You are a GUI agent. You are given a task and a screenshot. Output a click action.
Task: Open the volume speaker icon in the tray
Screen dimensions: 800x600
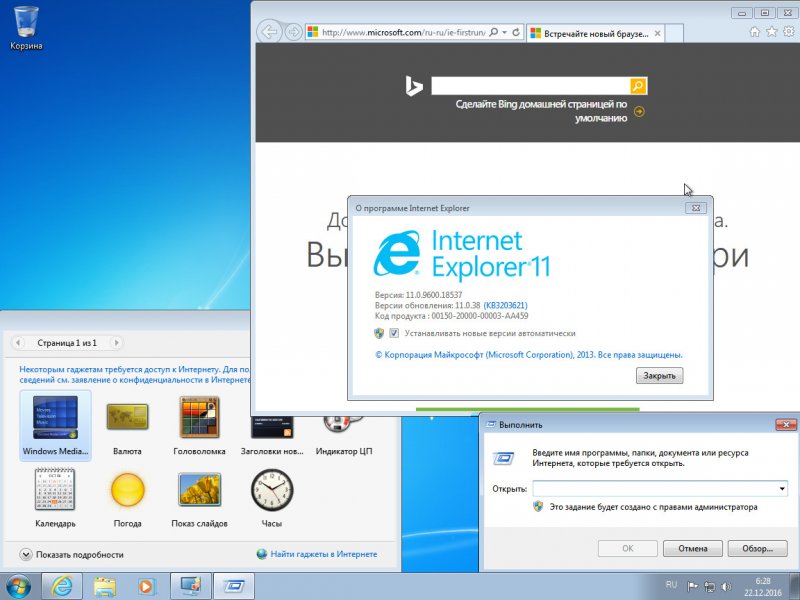726,587
